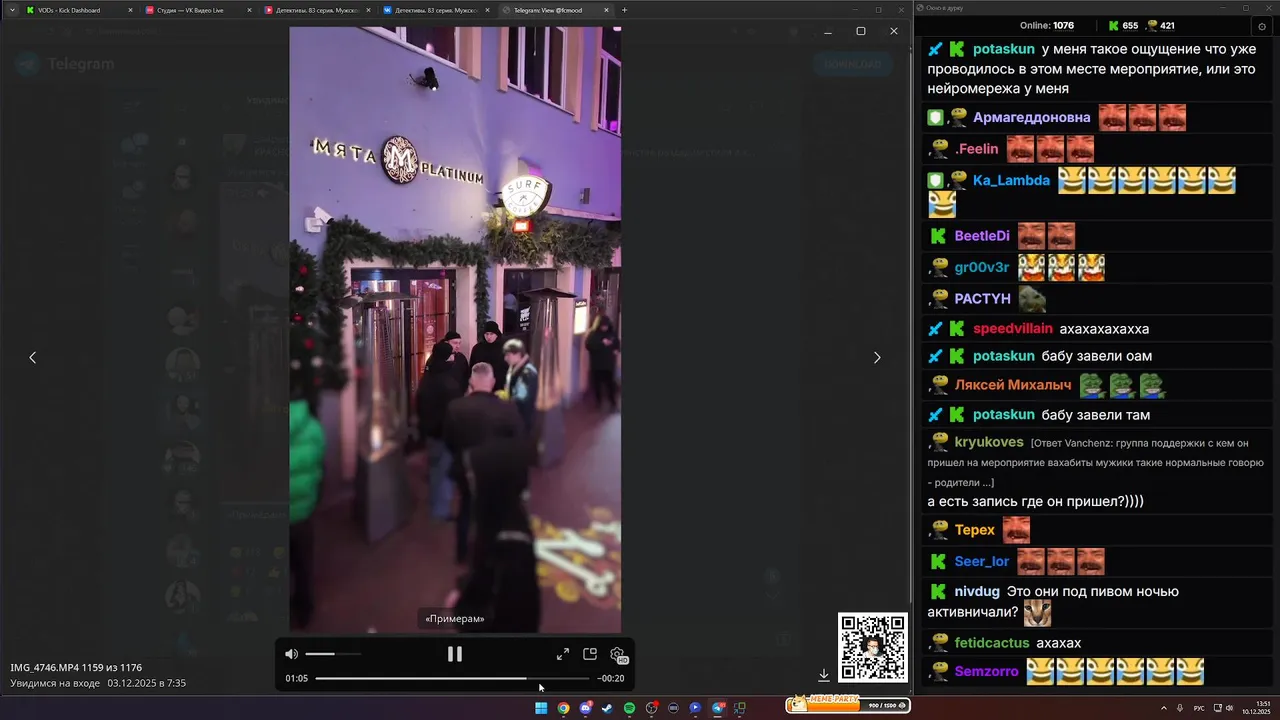Expand the video to fullscreen
Screen dimensions: 1280x720
click(x=563, y=654)
